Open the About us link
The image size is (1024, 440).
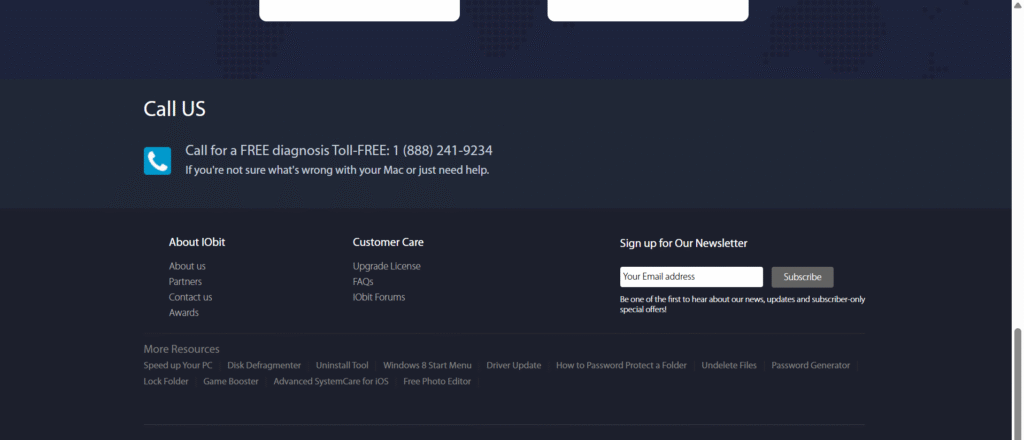(187, 266)
